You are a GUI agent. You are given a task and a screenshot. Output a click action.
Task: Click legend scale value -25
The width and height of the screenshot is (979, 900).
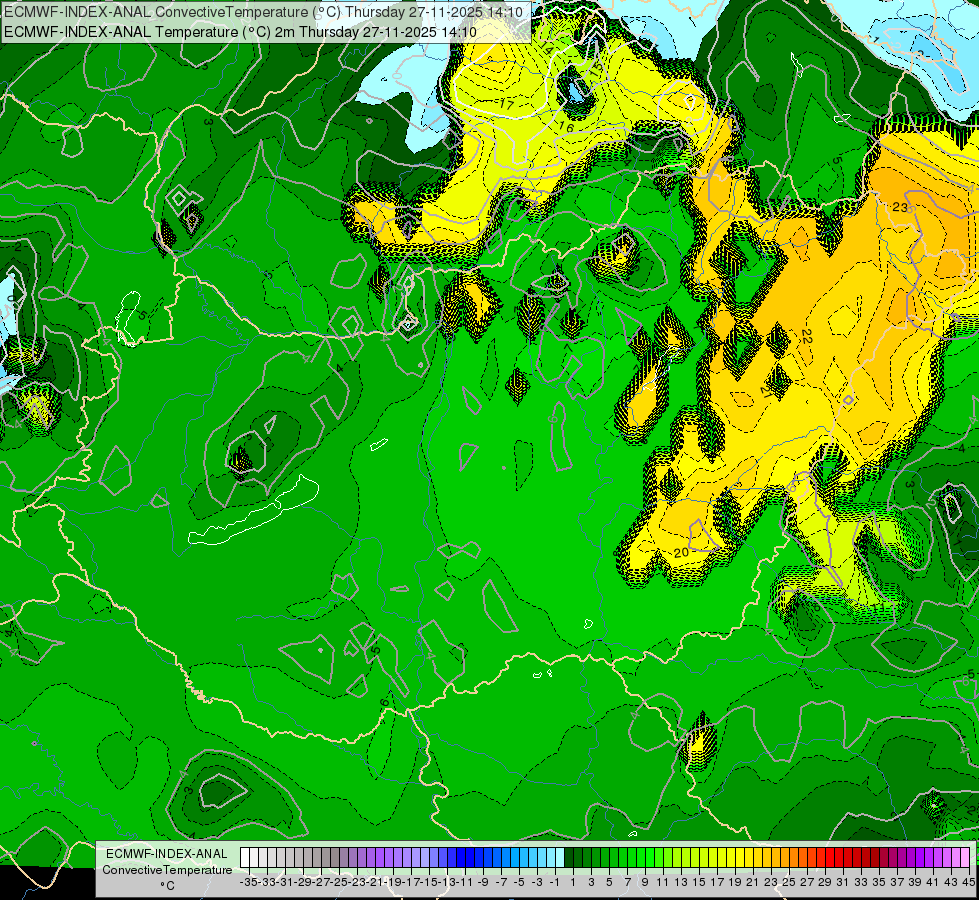338,883
